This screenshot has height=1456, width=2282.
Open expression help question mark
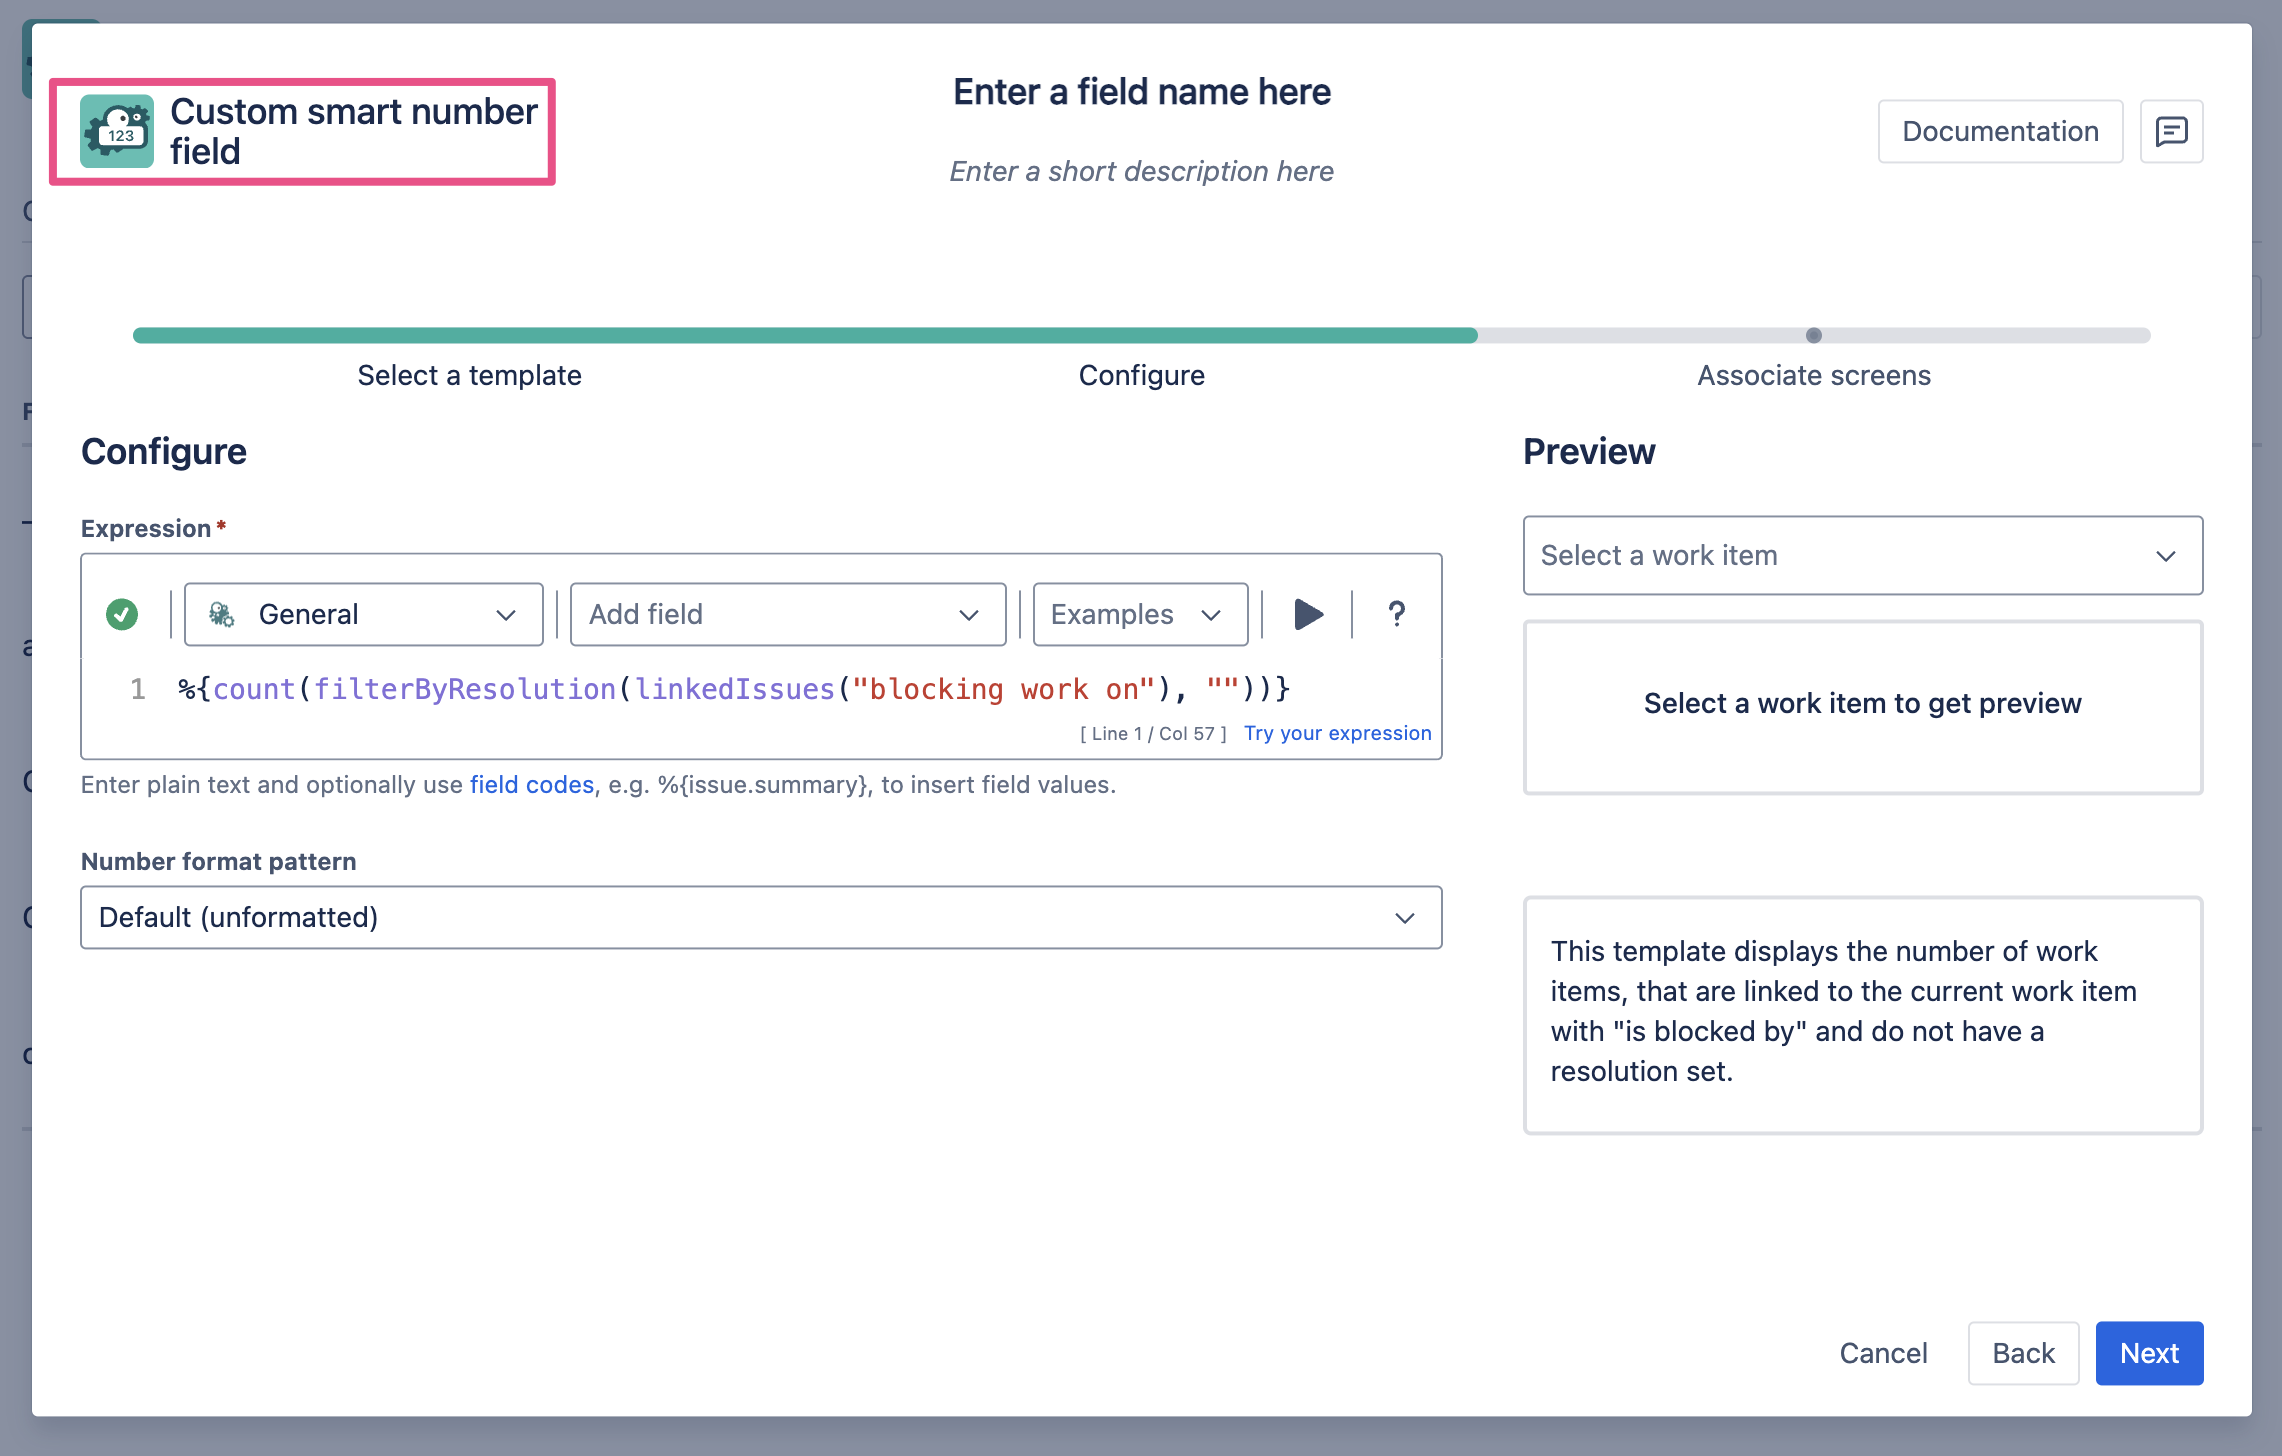pos(1396,614)
